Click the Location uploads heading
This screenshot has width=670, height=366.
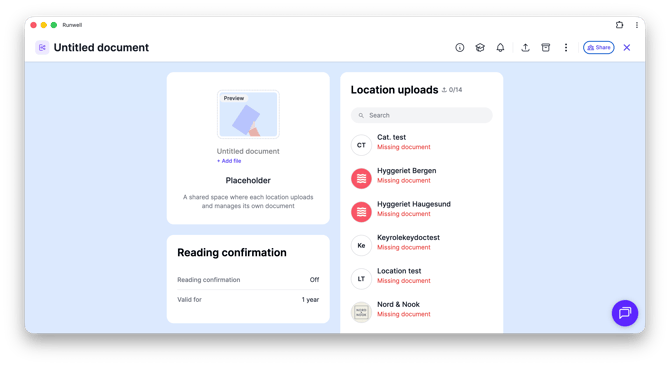[x=394, y=90]
